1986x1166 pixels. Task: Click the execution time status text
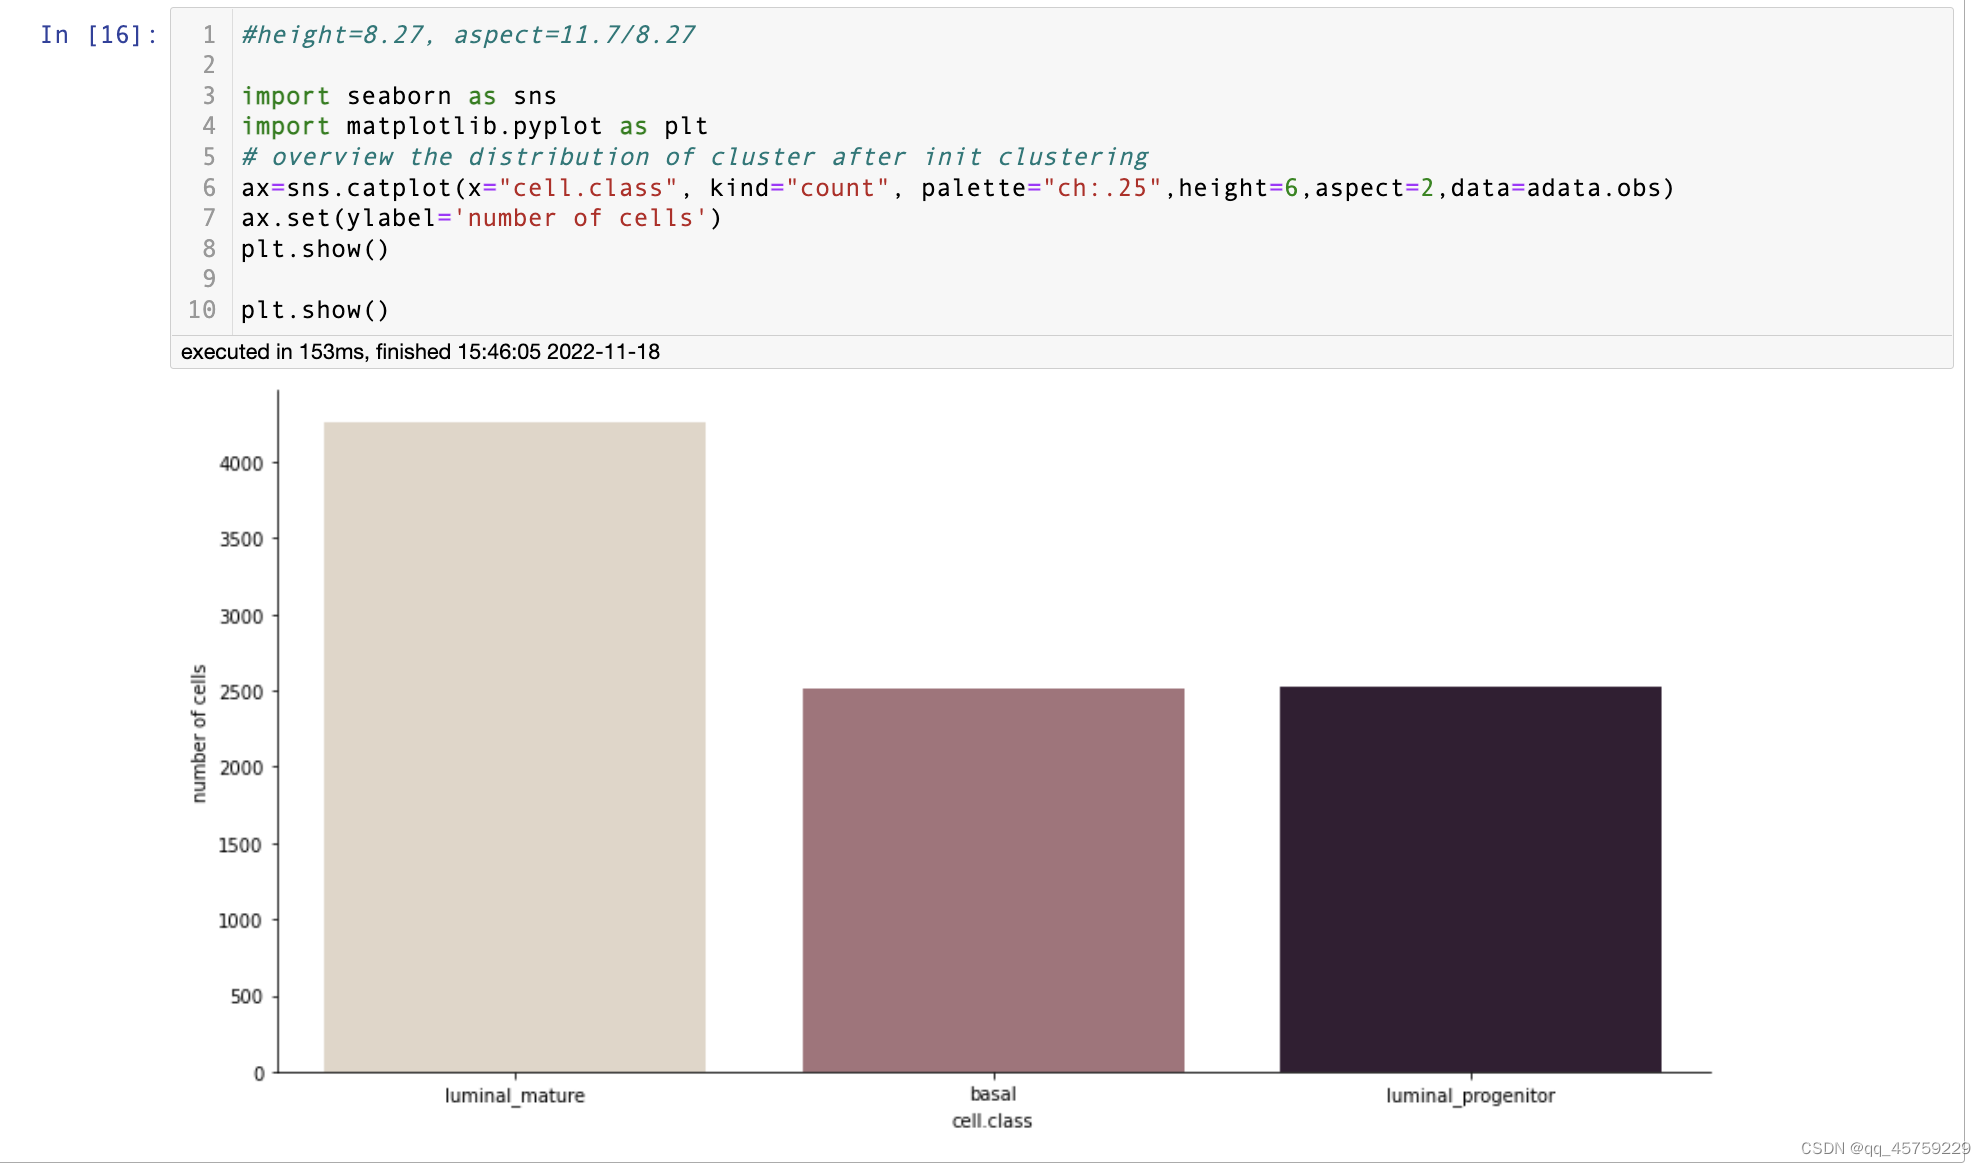(420, 352)
